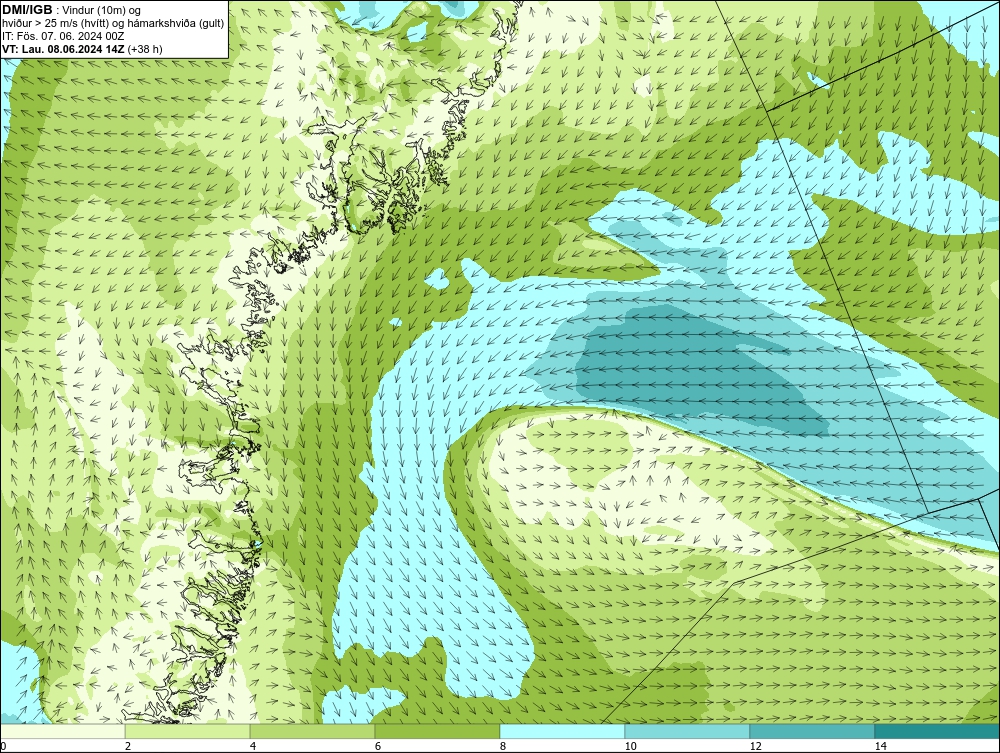Click the legend label '10'
This screenshot has width=1000, height=753.
point(630,746)
